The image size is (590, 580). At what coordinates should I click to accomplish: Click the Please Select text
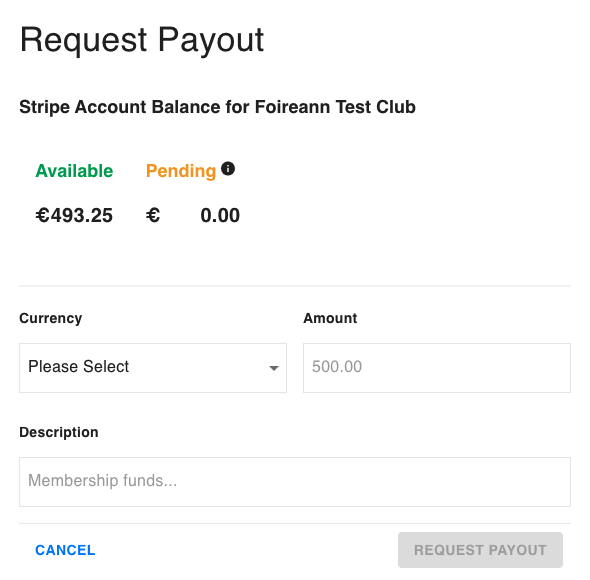tap(79, 367)
